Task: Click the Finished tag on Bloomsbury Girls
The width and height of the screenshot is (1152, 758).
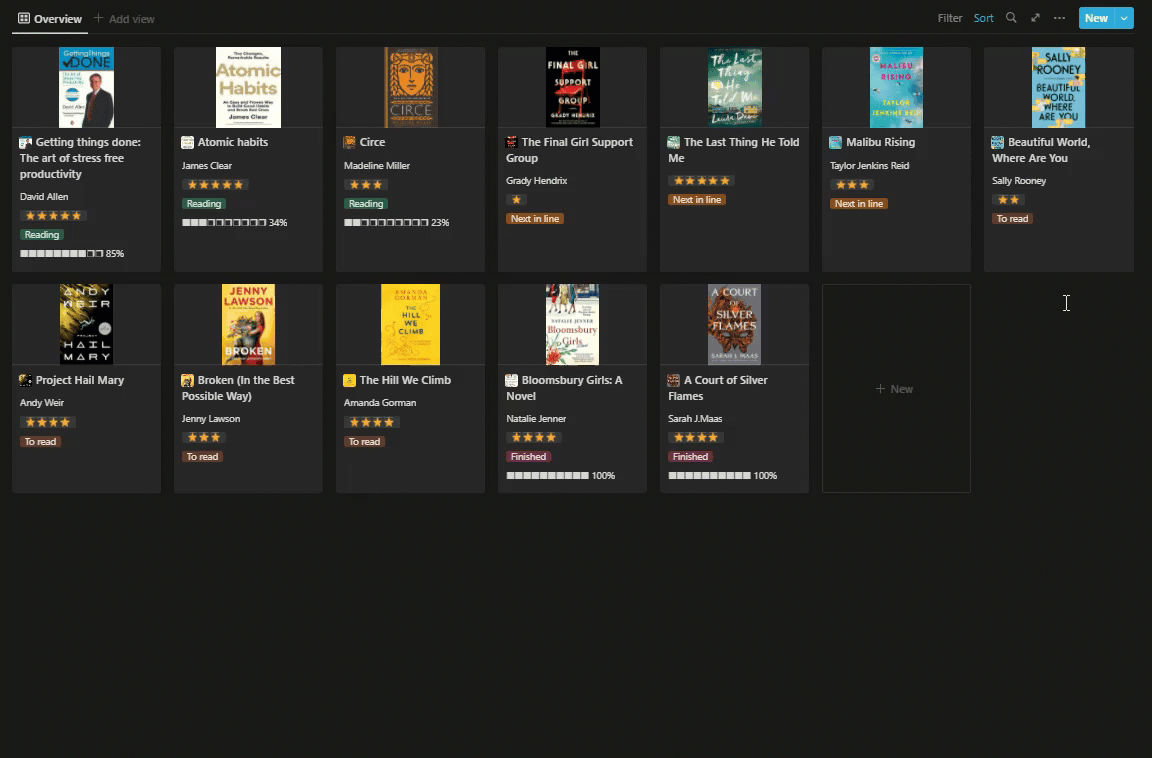Action: coord(528,456)
